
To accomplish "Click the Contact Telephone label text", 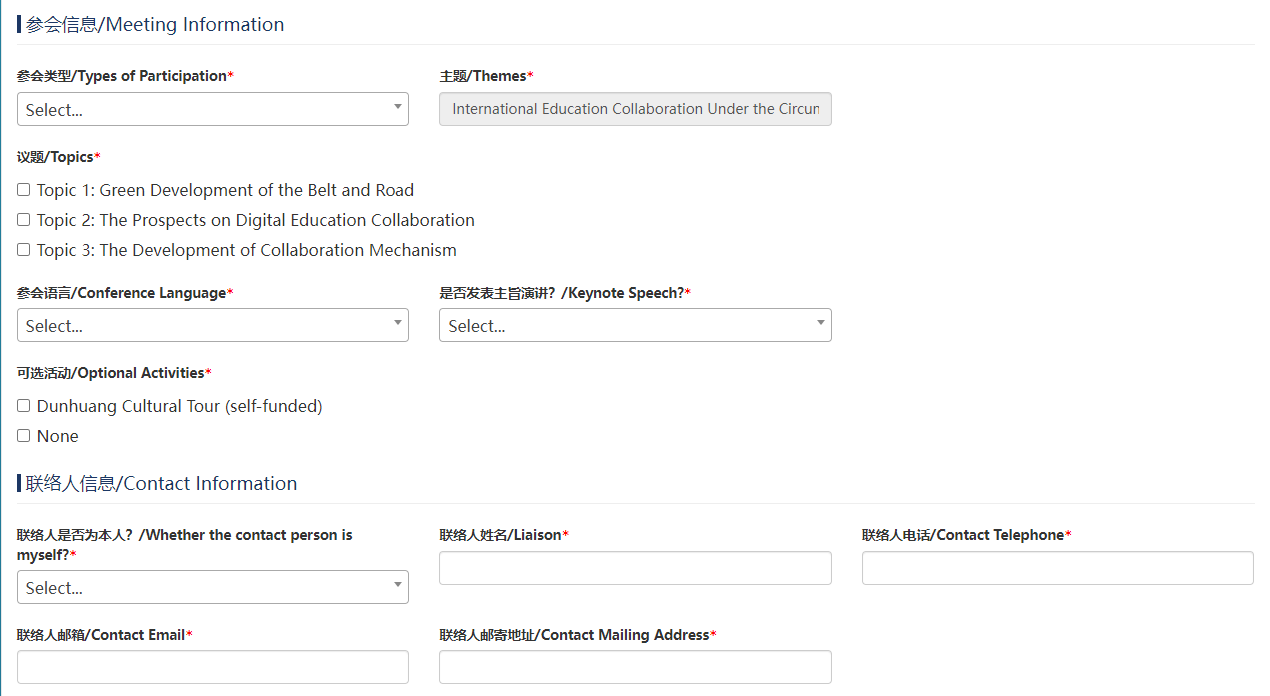I will click(963, 535).
